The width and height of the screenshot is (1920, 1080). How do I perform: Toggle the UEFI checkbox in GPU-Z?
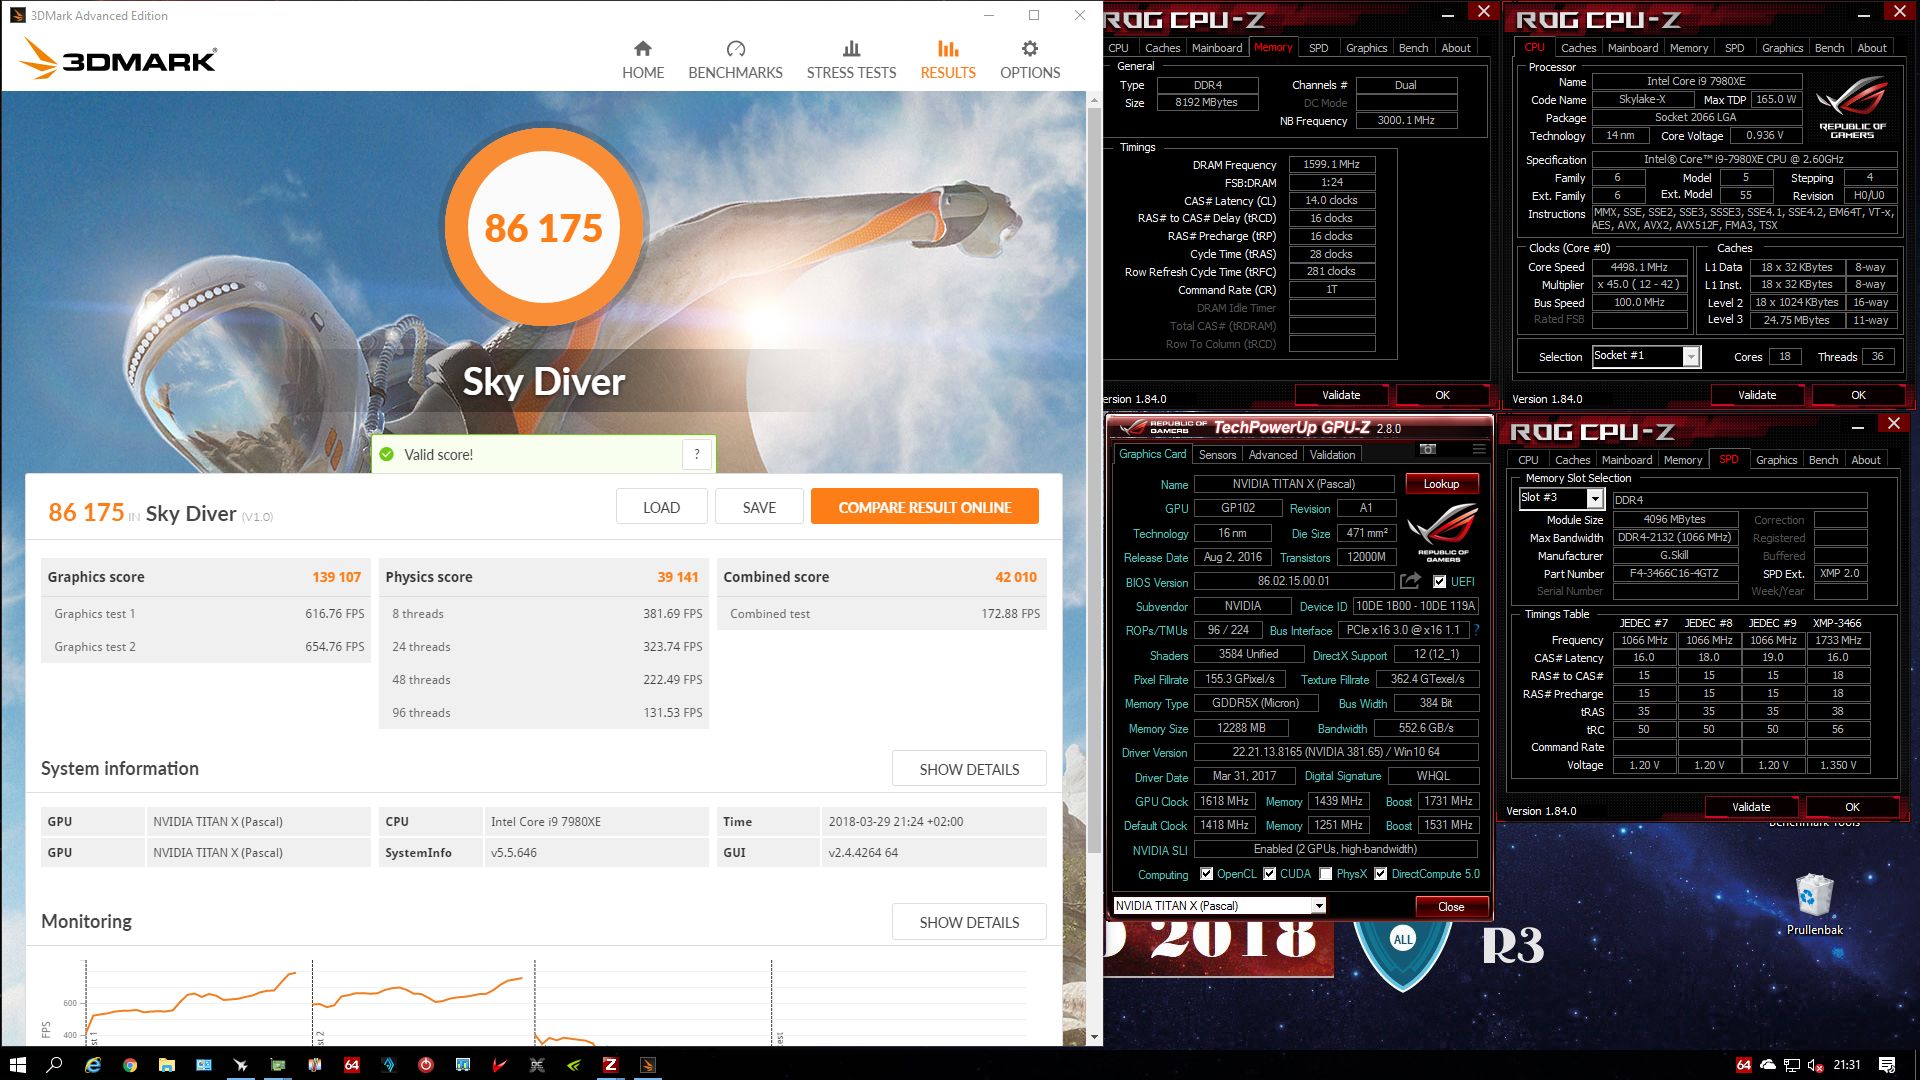(x=1440, y=581)
